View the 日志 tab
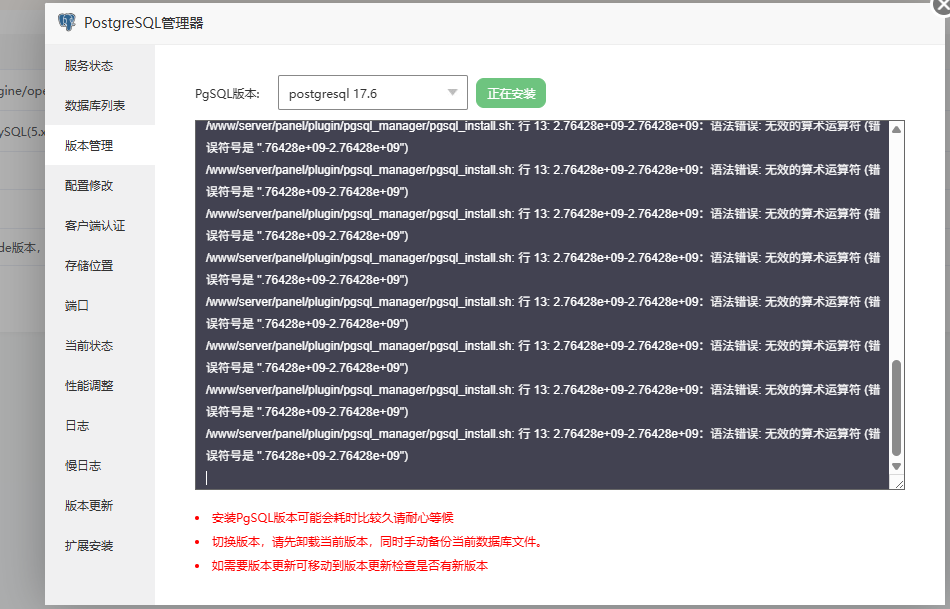 pos(100,425)
